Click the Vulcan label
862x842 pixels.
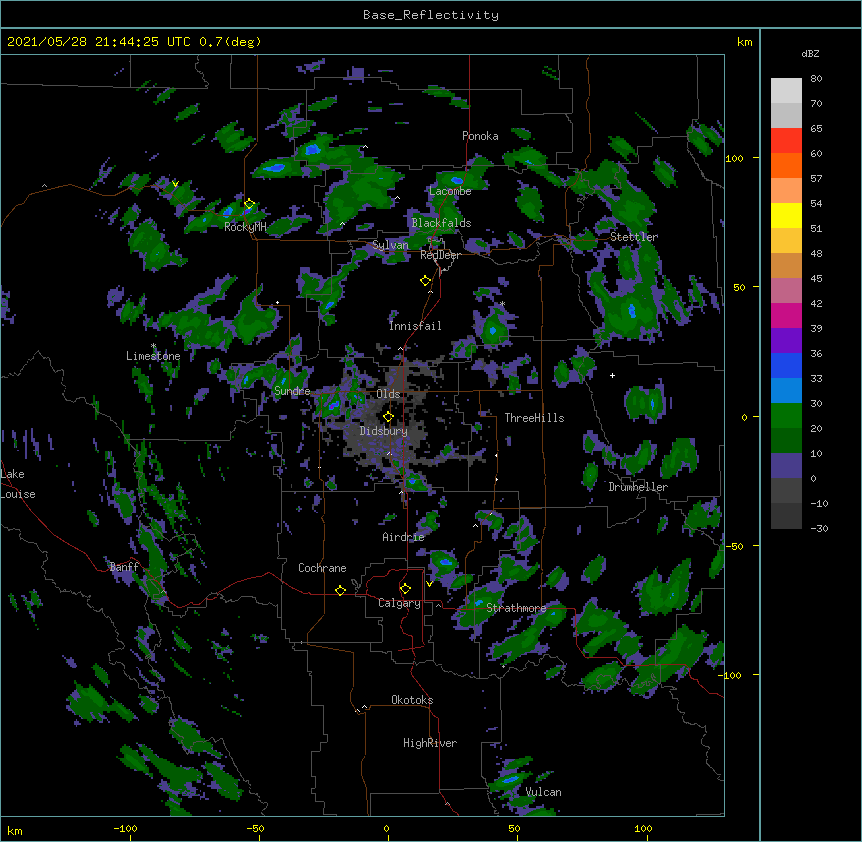pyautogui.click(x=543, y=792)
